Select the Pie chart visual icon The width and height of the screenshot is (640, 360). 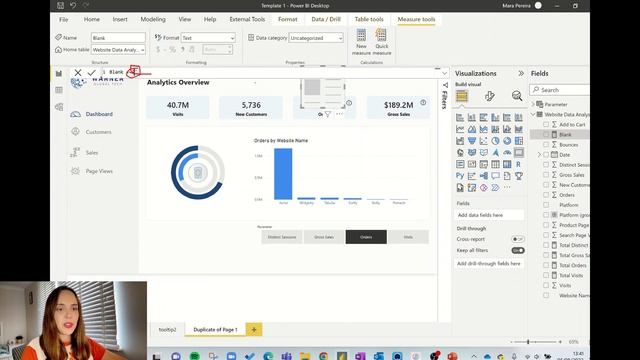click(x=495, y=141)
